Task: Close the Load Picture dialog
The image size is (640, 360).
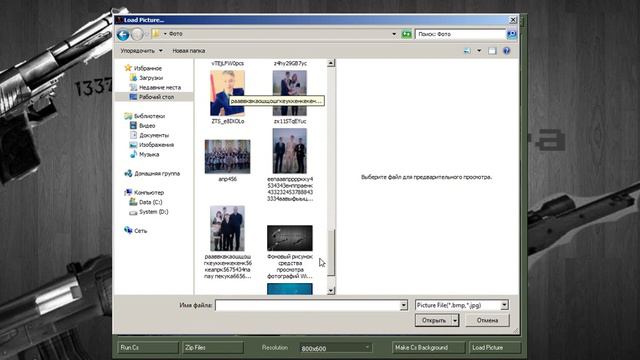Action: coord(513,20)
